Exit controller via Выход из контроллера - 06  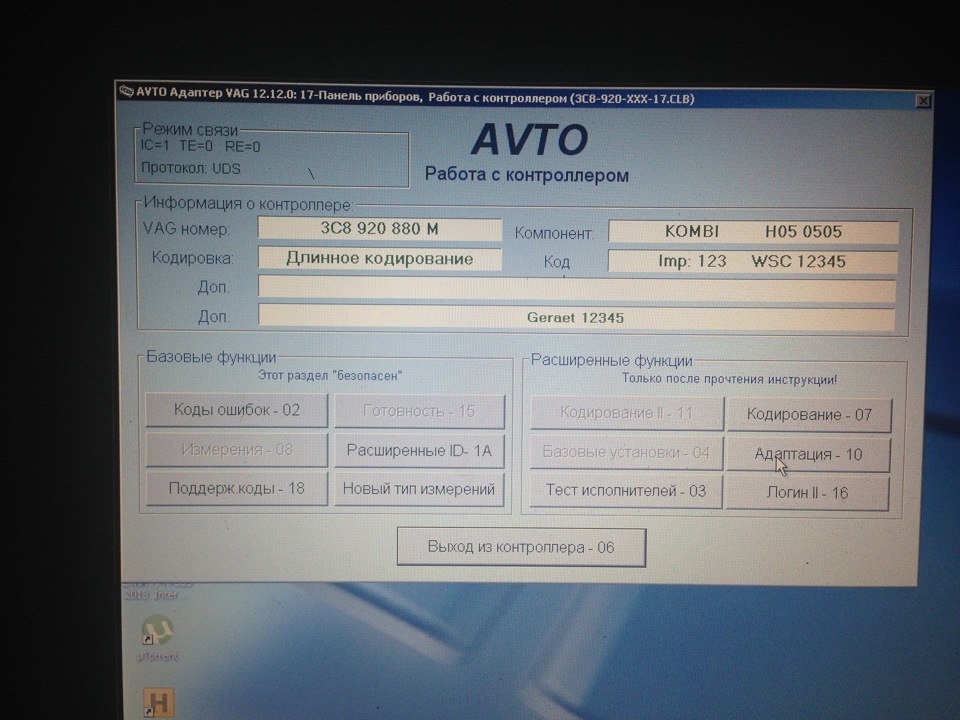pos(521,547)
